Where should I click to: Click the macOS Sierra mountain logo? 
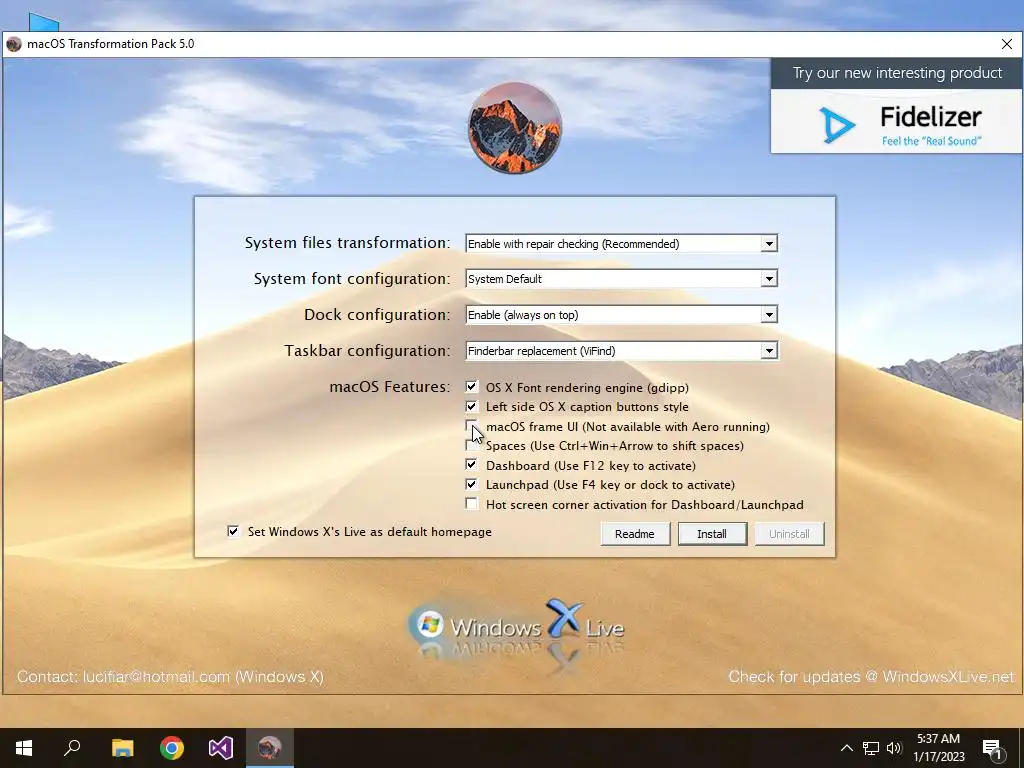pyautogui.click(x=515, y=127)
